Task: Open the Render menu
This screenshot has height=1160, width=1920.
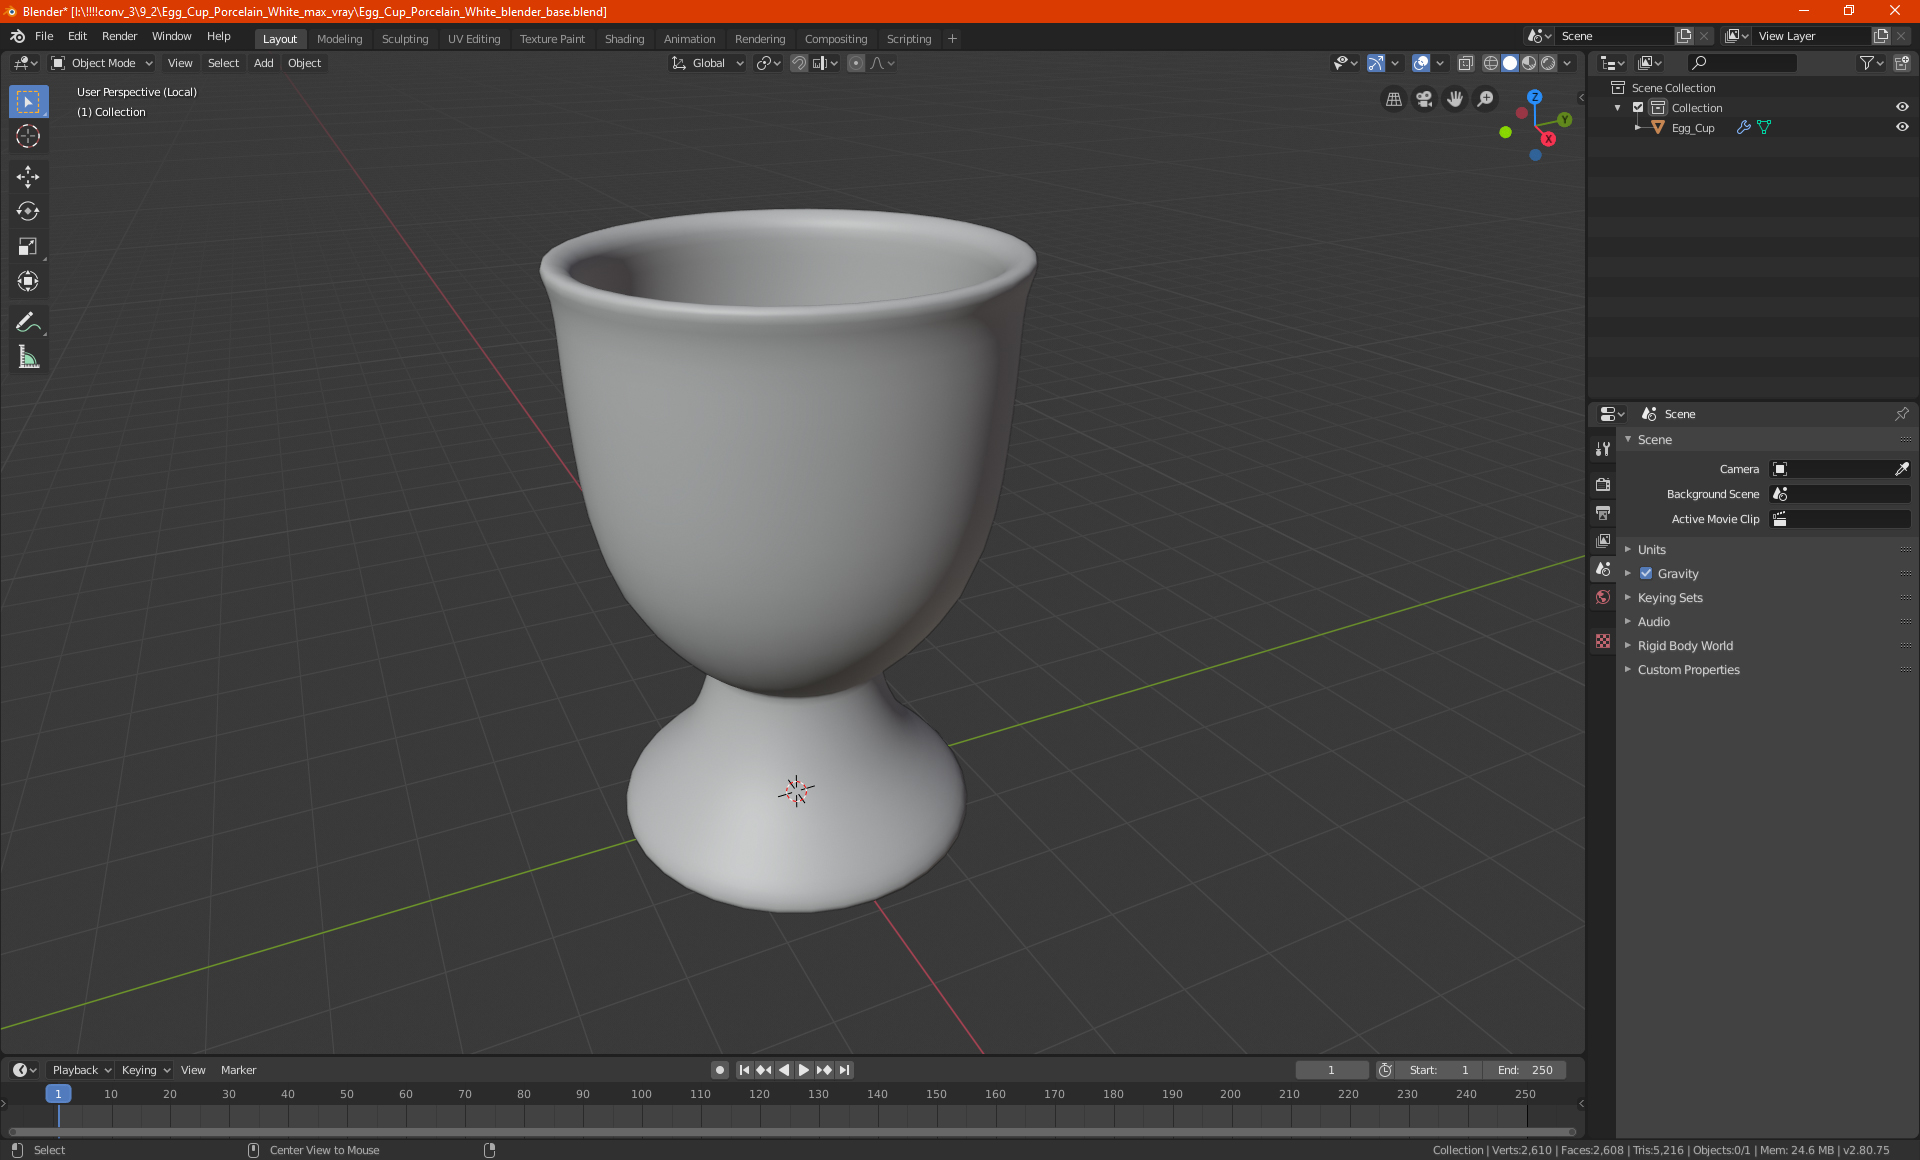Action: pos(119,36)
